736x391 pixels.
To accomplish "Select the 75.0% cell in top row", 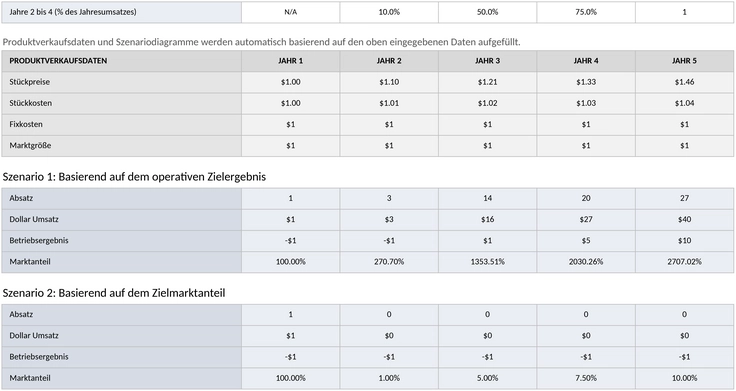I will (x=586, y=12).
